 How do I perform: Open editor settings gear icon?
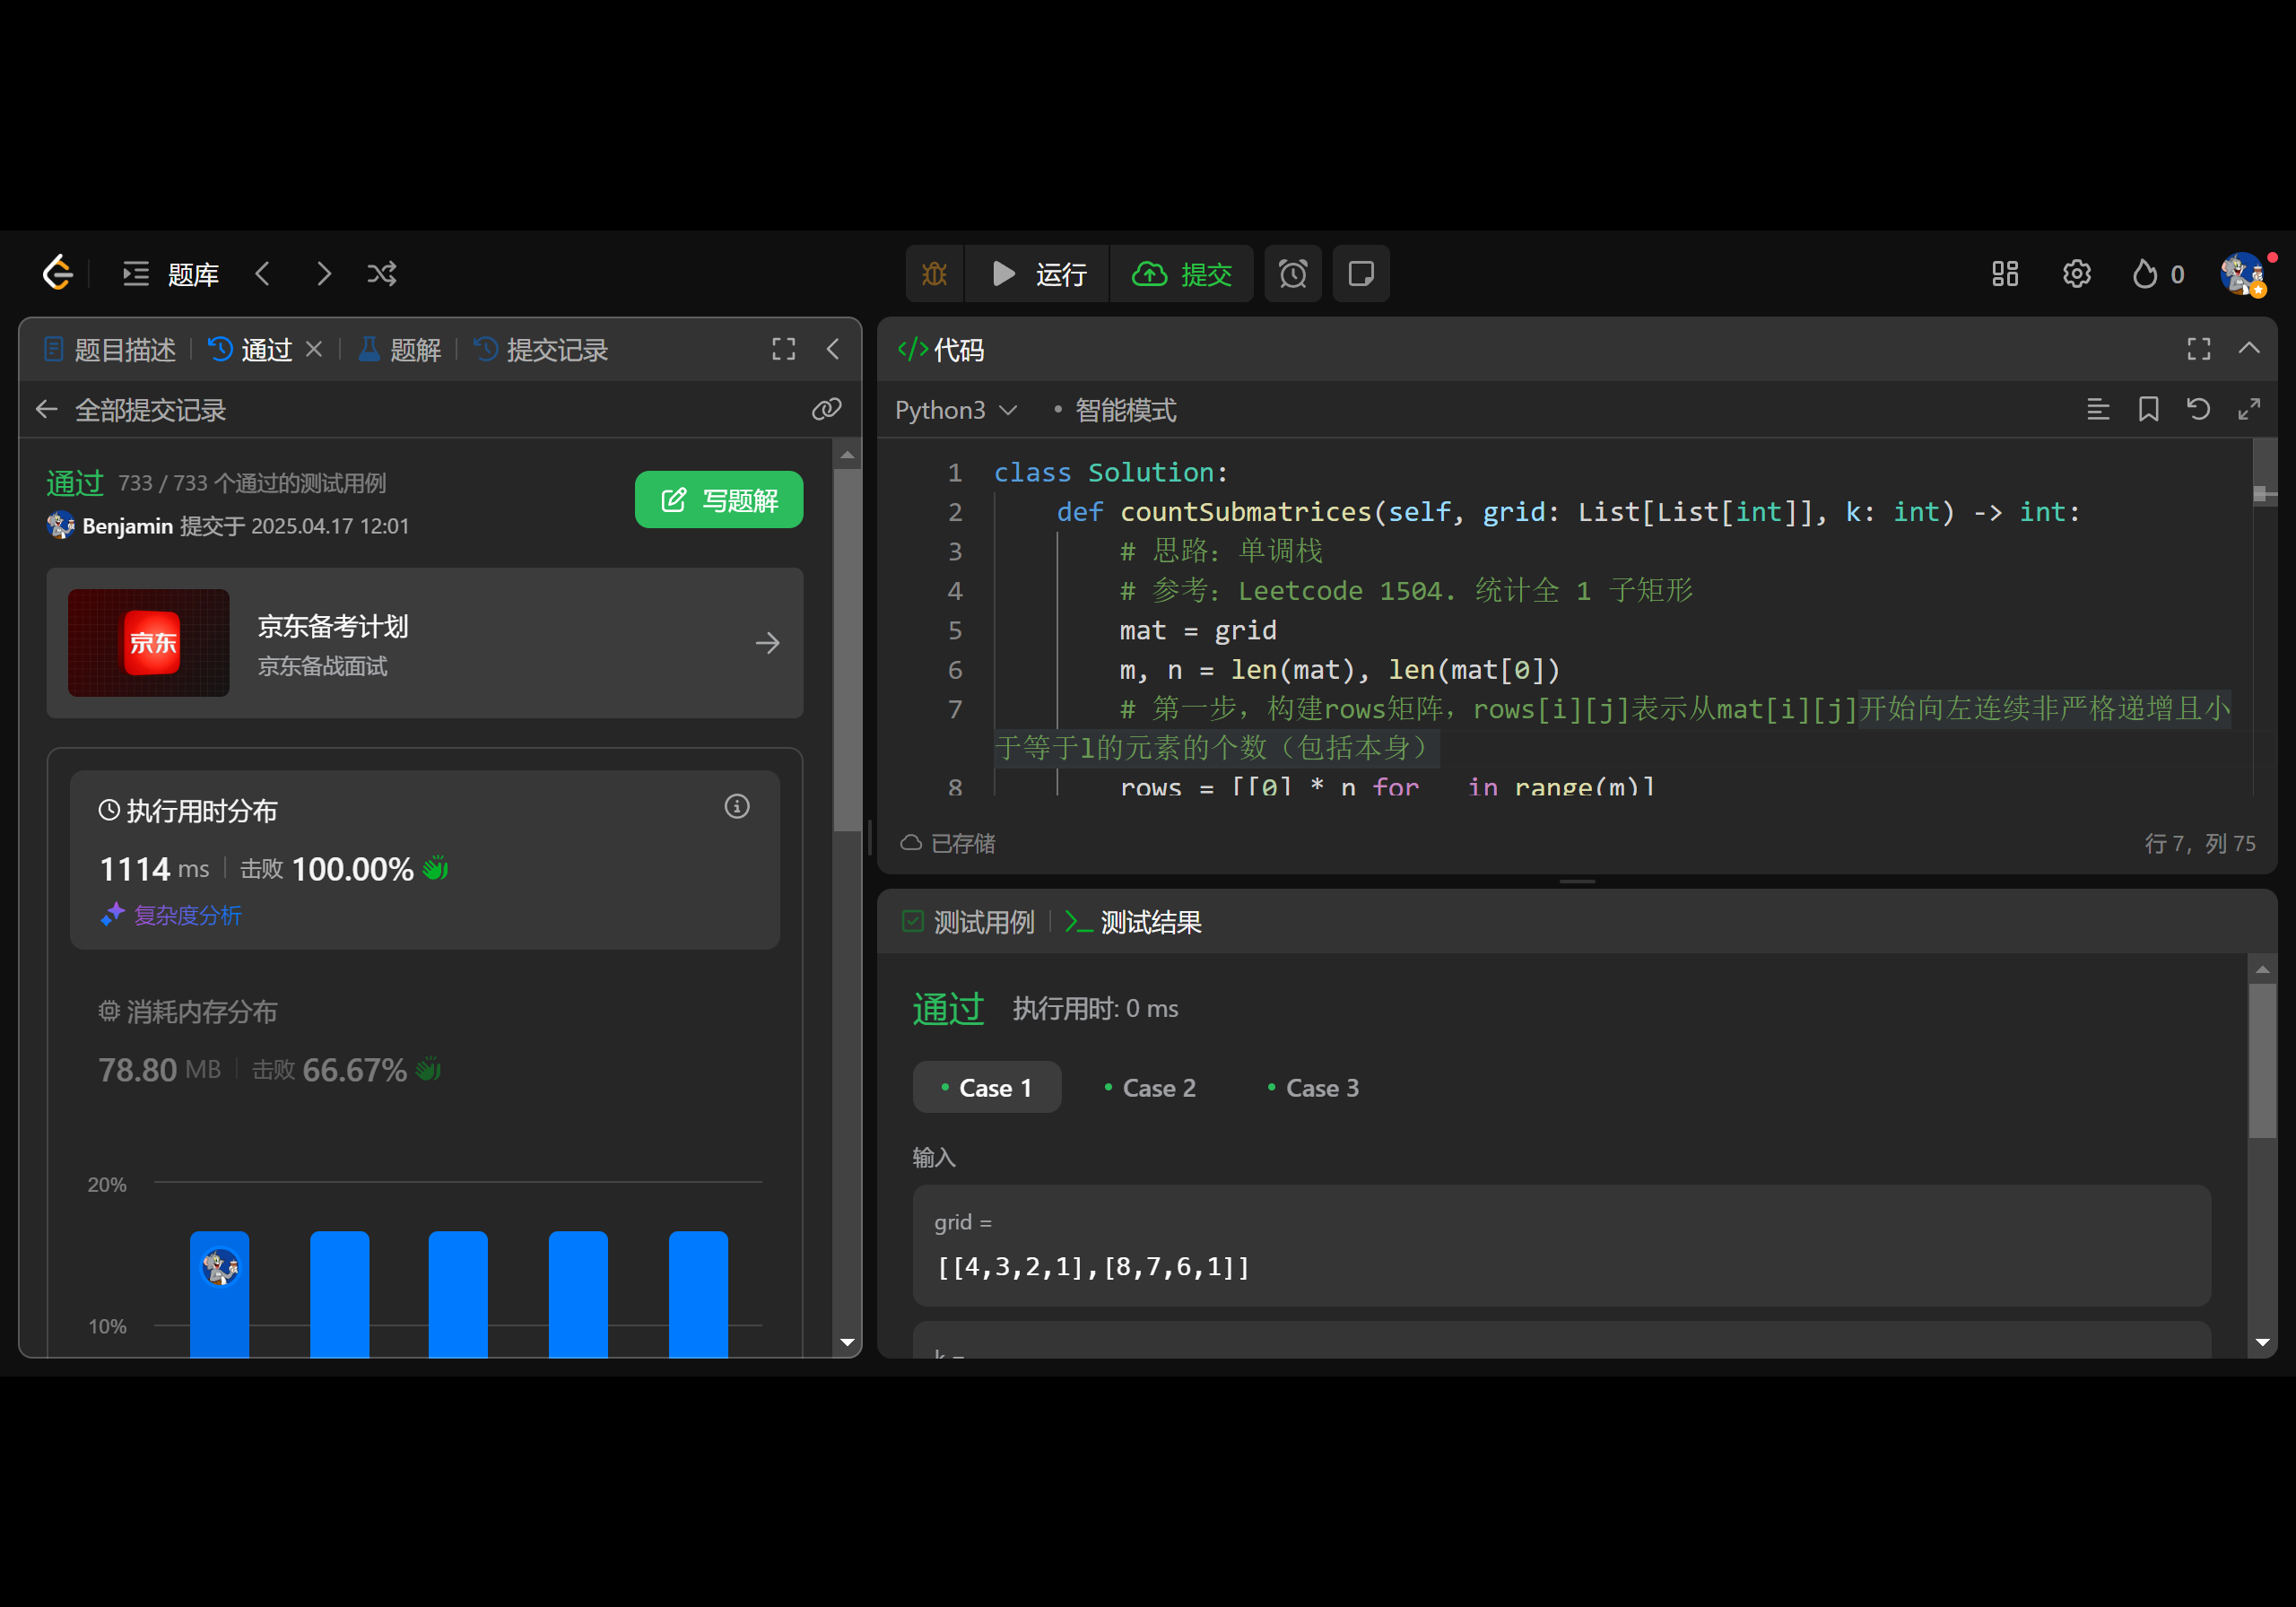(2076, 274)
